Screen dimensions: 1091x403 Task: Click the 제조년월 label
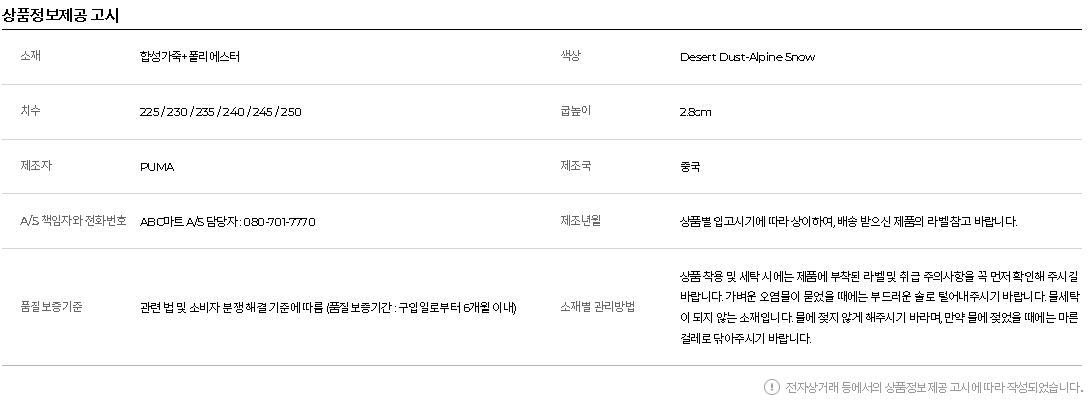581,221
